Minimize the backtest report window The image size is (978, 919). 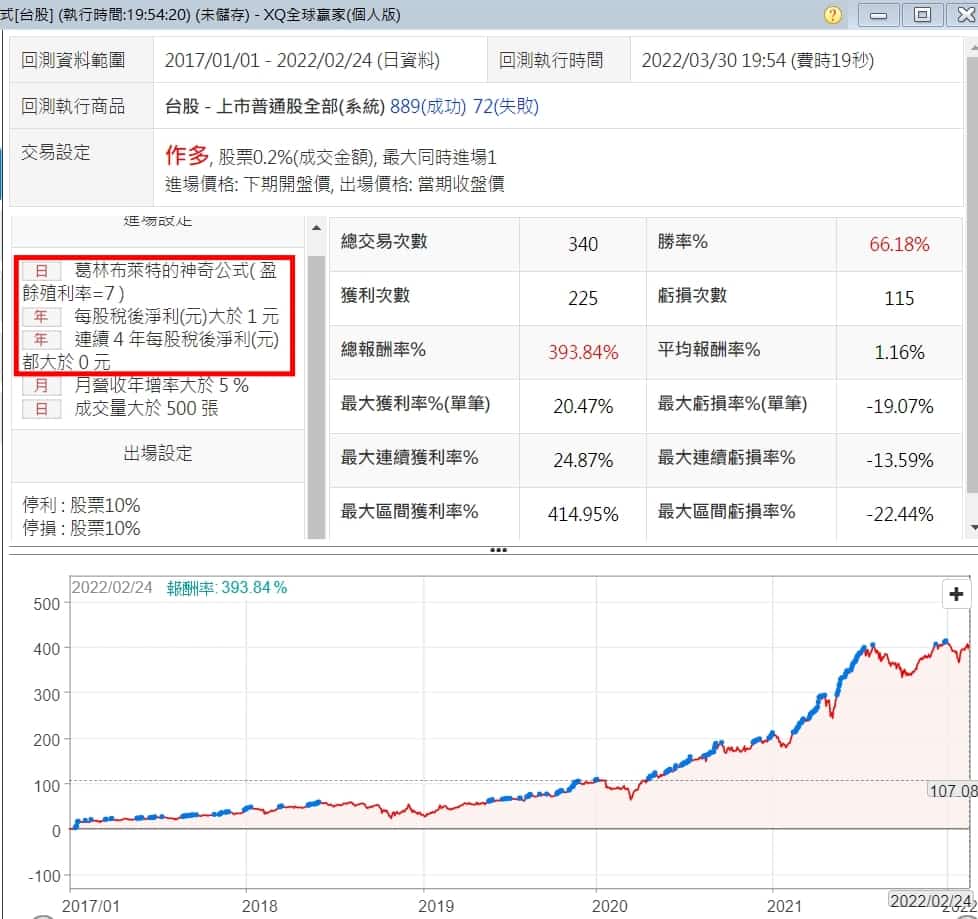pos(878,15)
